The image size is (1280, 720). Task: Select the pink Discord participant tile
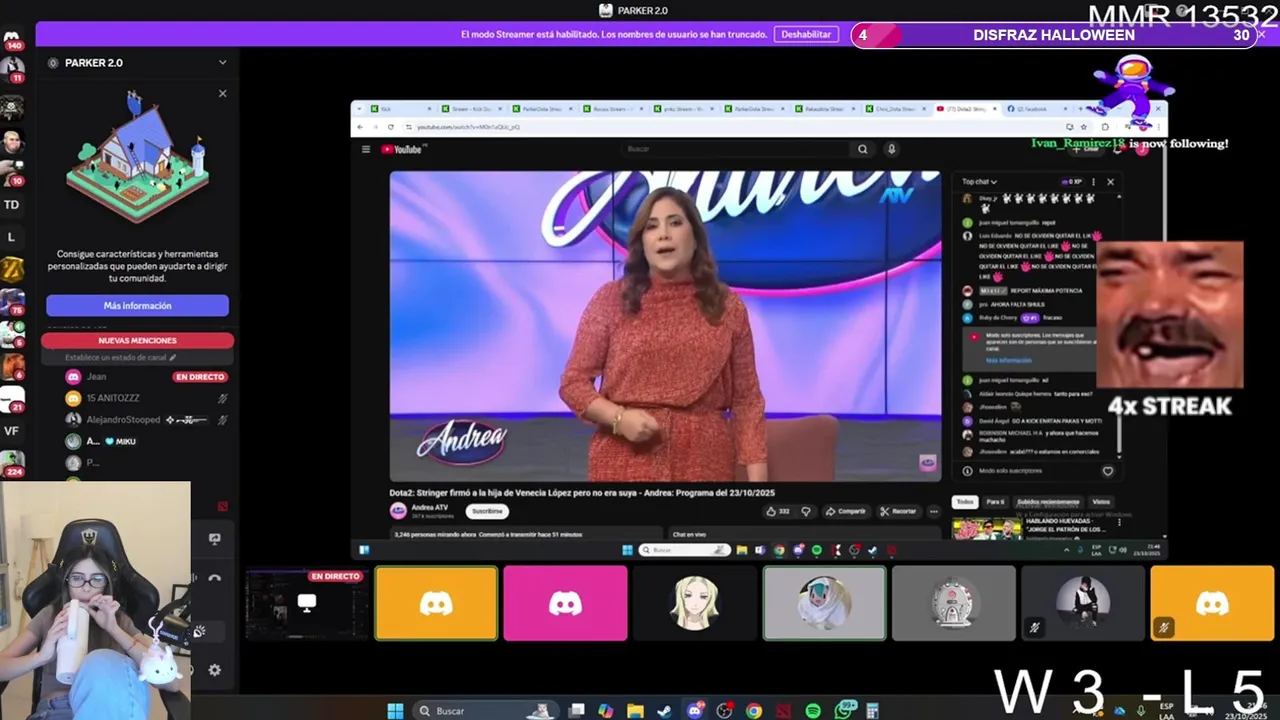pos(565,603)
